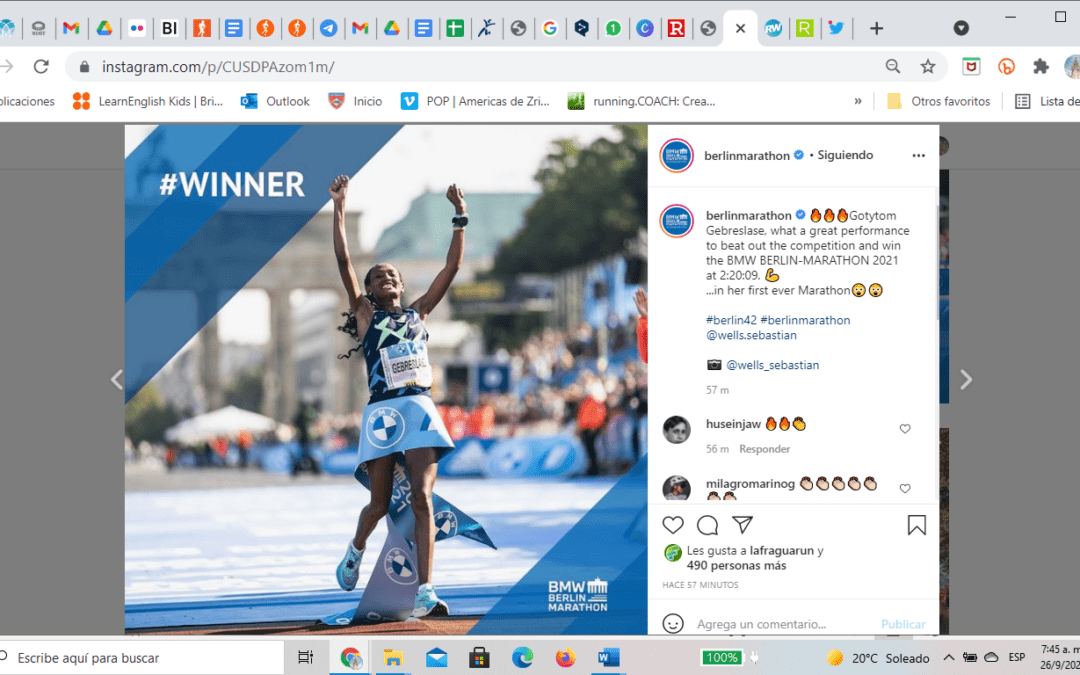Go to next post with right arrow

(965, 380)
